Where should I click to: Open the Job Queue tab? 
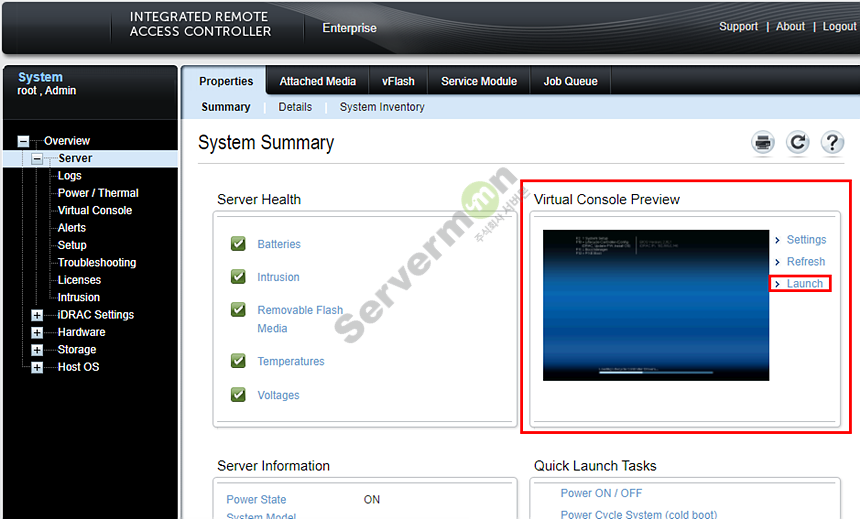[x=570, y=81]
